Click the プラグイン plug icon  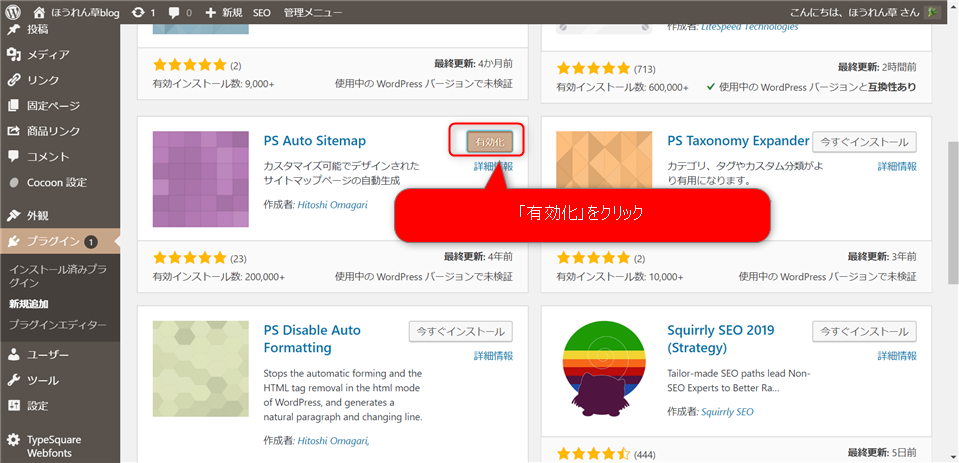[14, 242]
